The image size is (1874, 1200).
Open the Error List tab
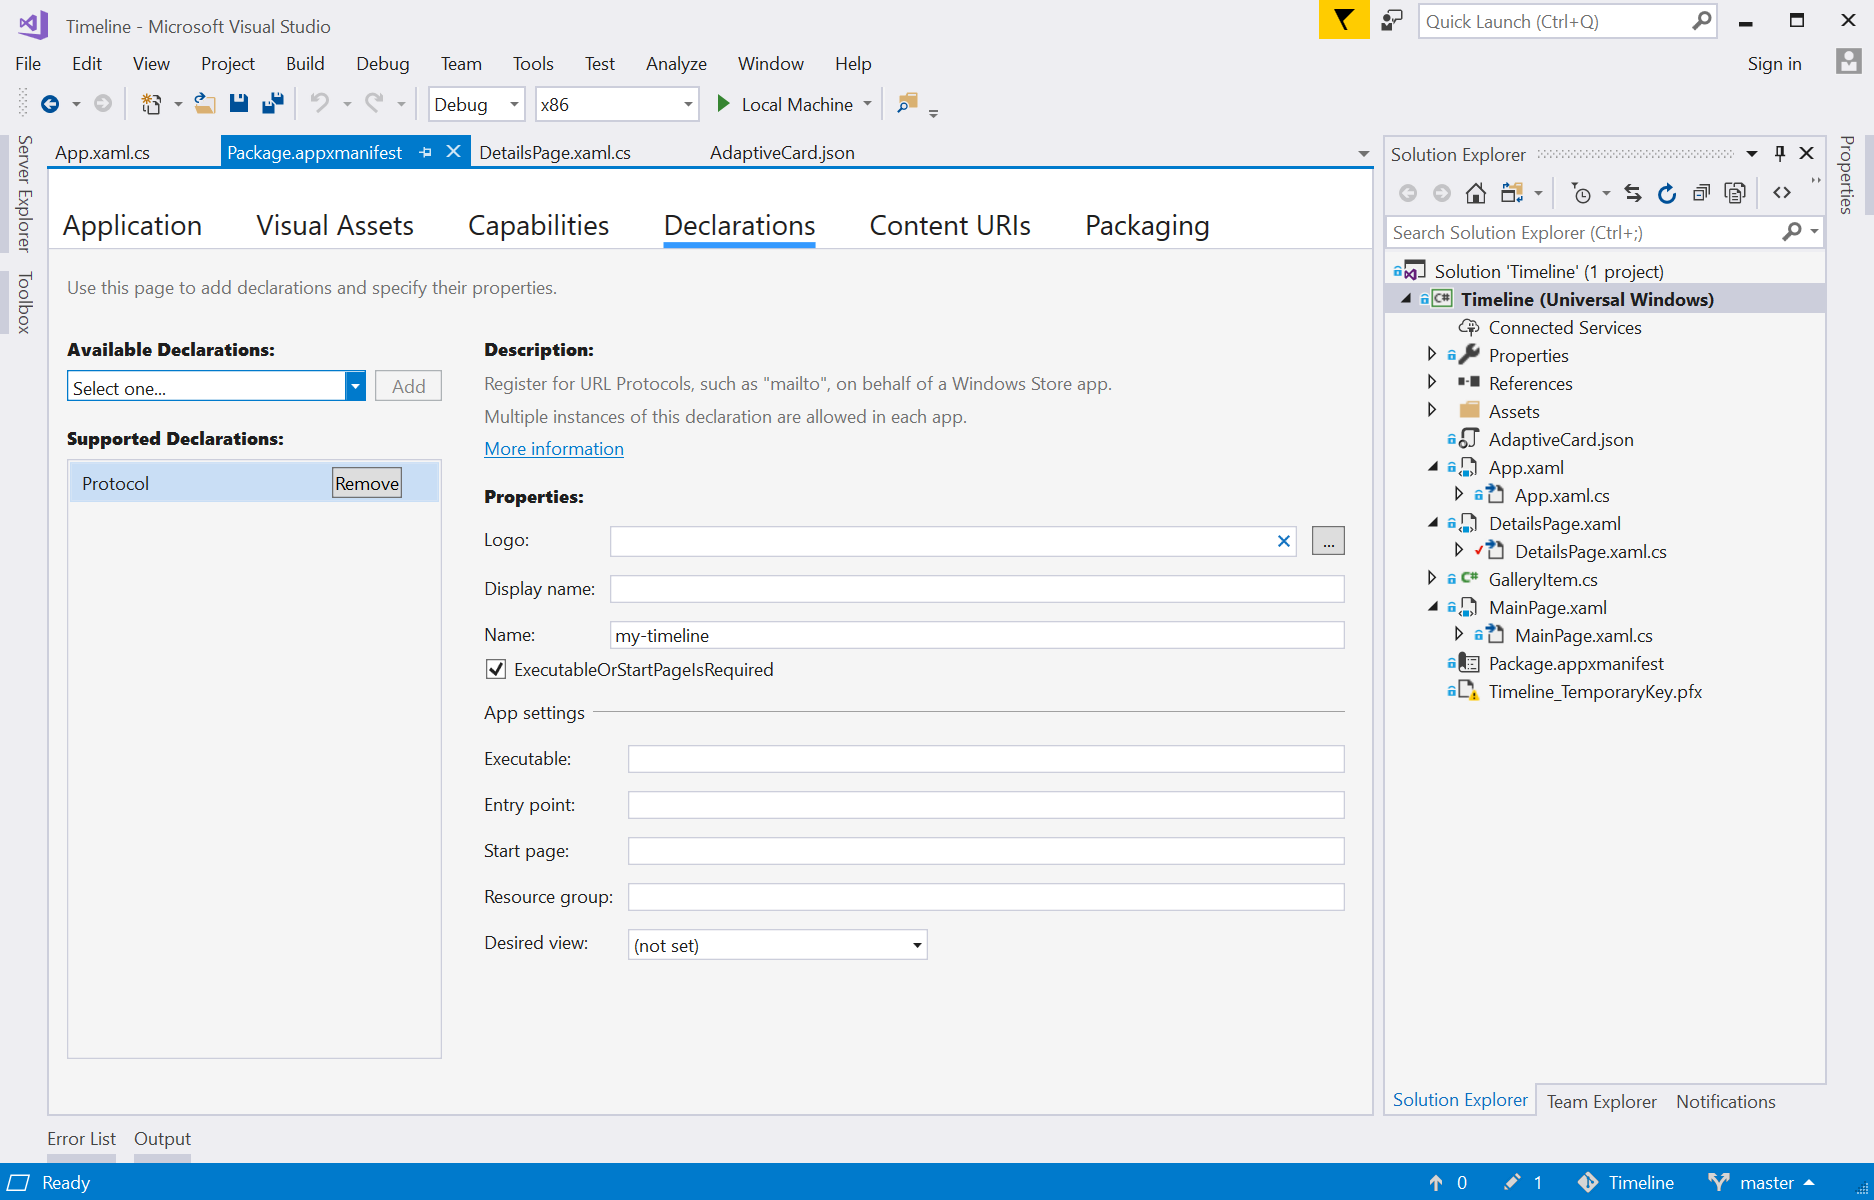coord(81,1138)
